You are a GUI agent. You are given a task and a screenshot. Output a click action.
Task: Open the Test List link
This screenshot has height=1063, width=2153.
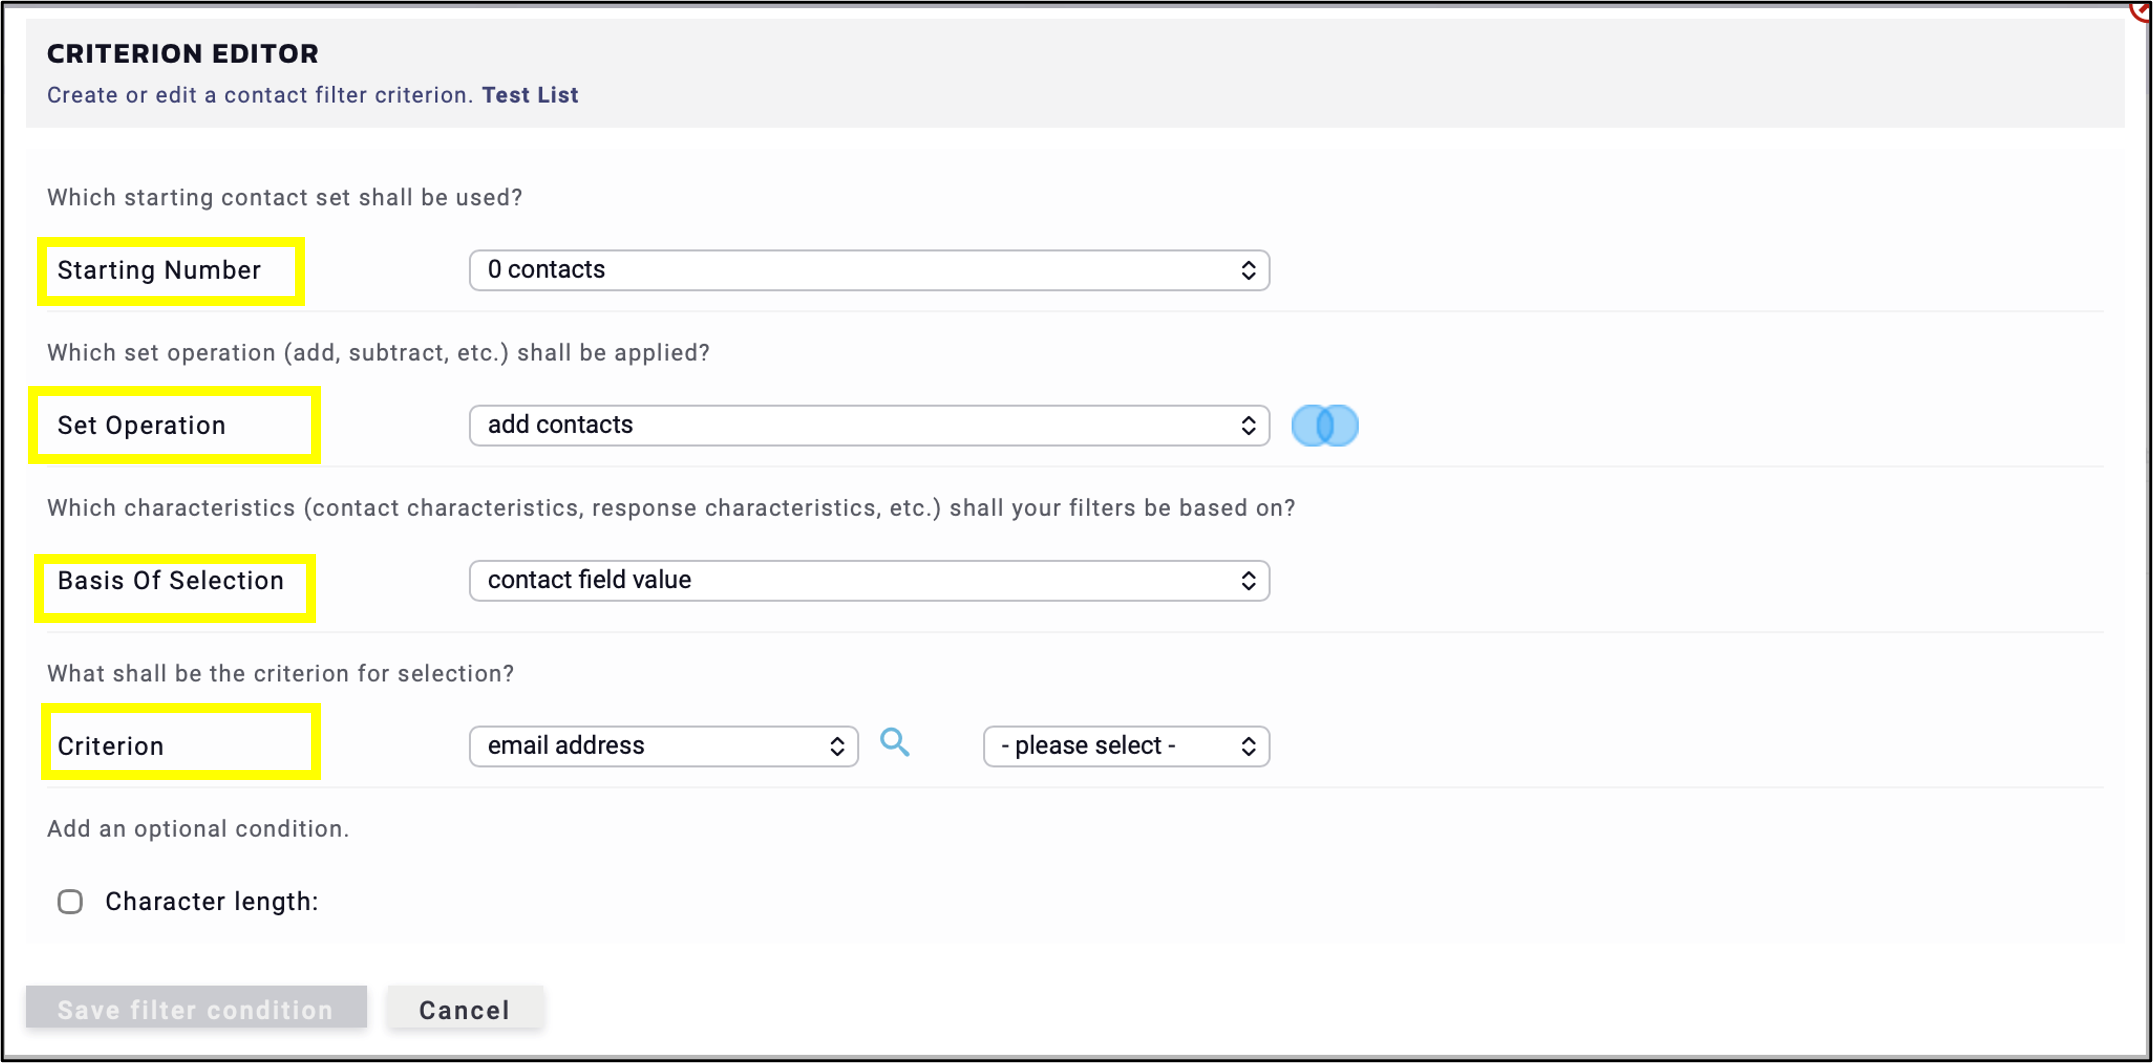click(530, 95)
